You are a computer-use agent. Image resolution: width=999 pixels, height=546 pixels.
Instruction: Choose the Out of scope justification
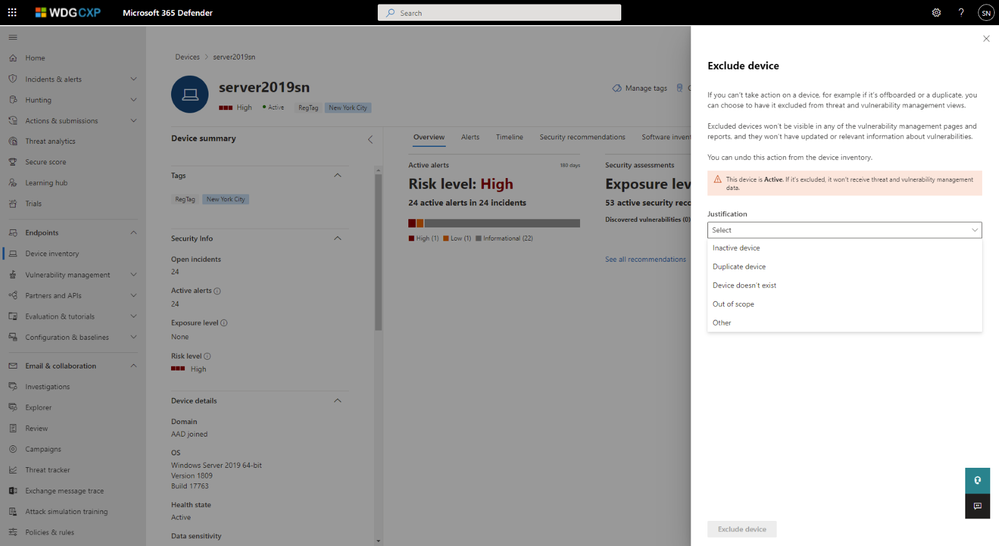pyautogui.click(x=844, y=304)
